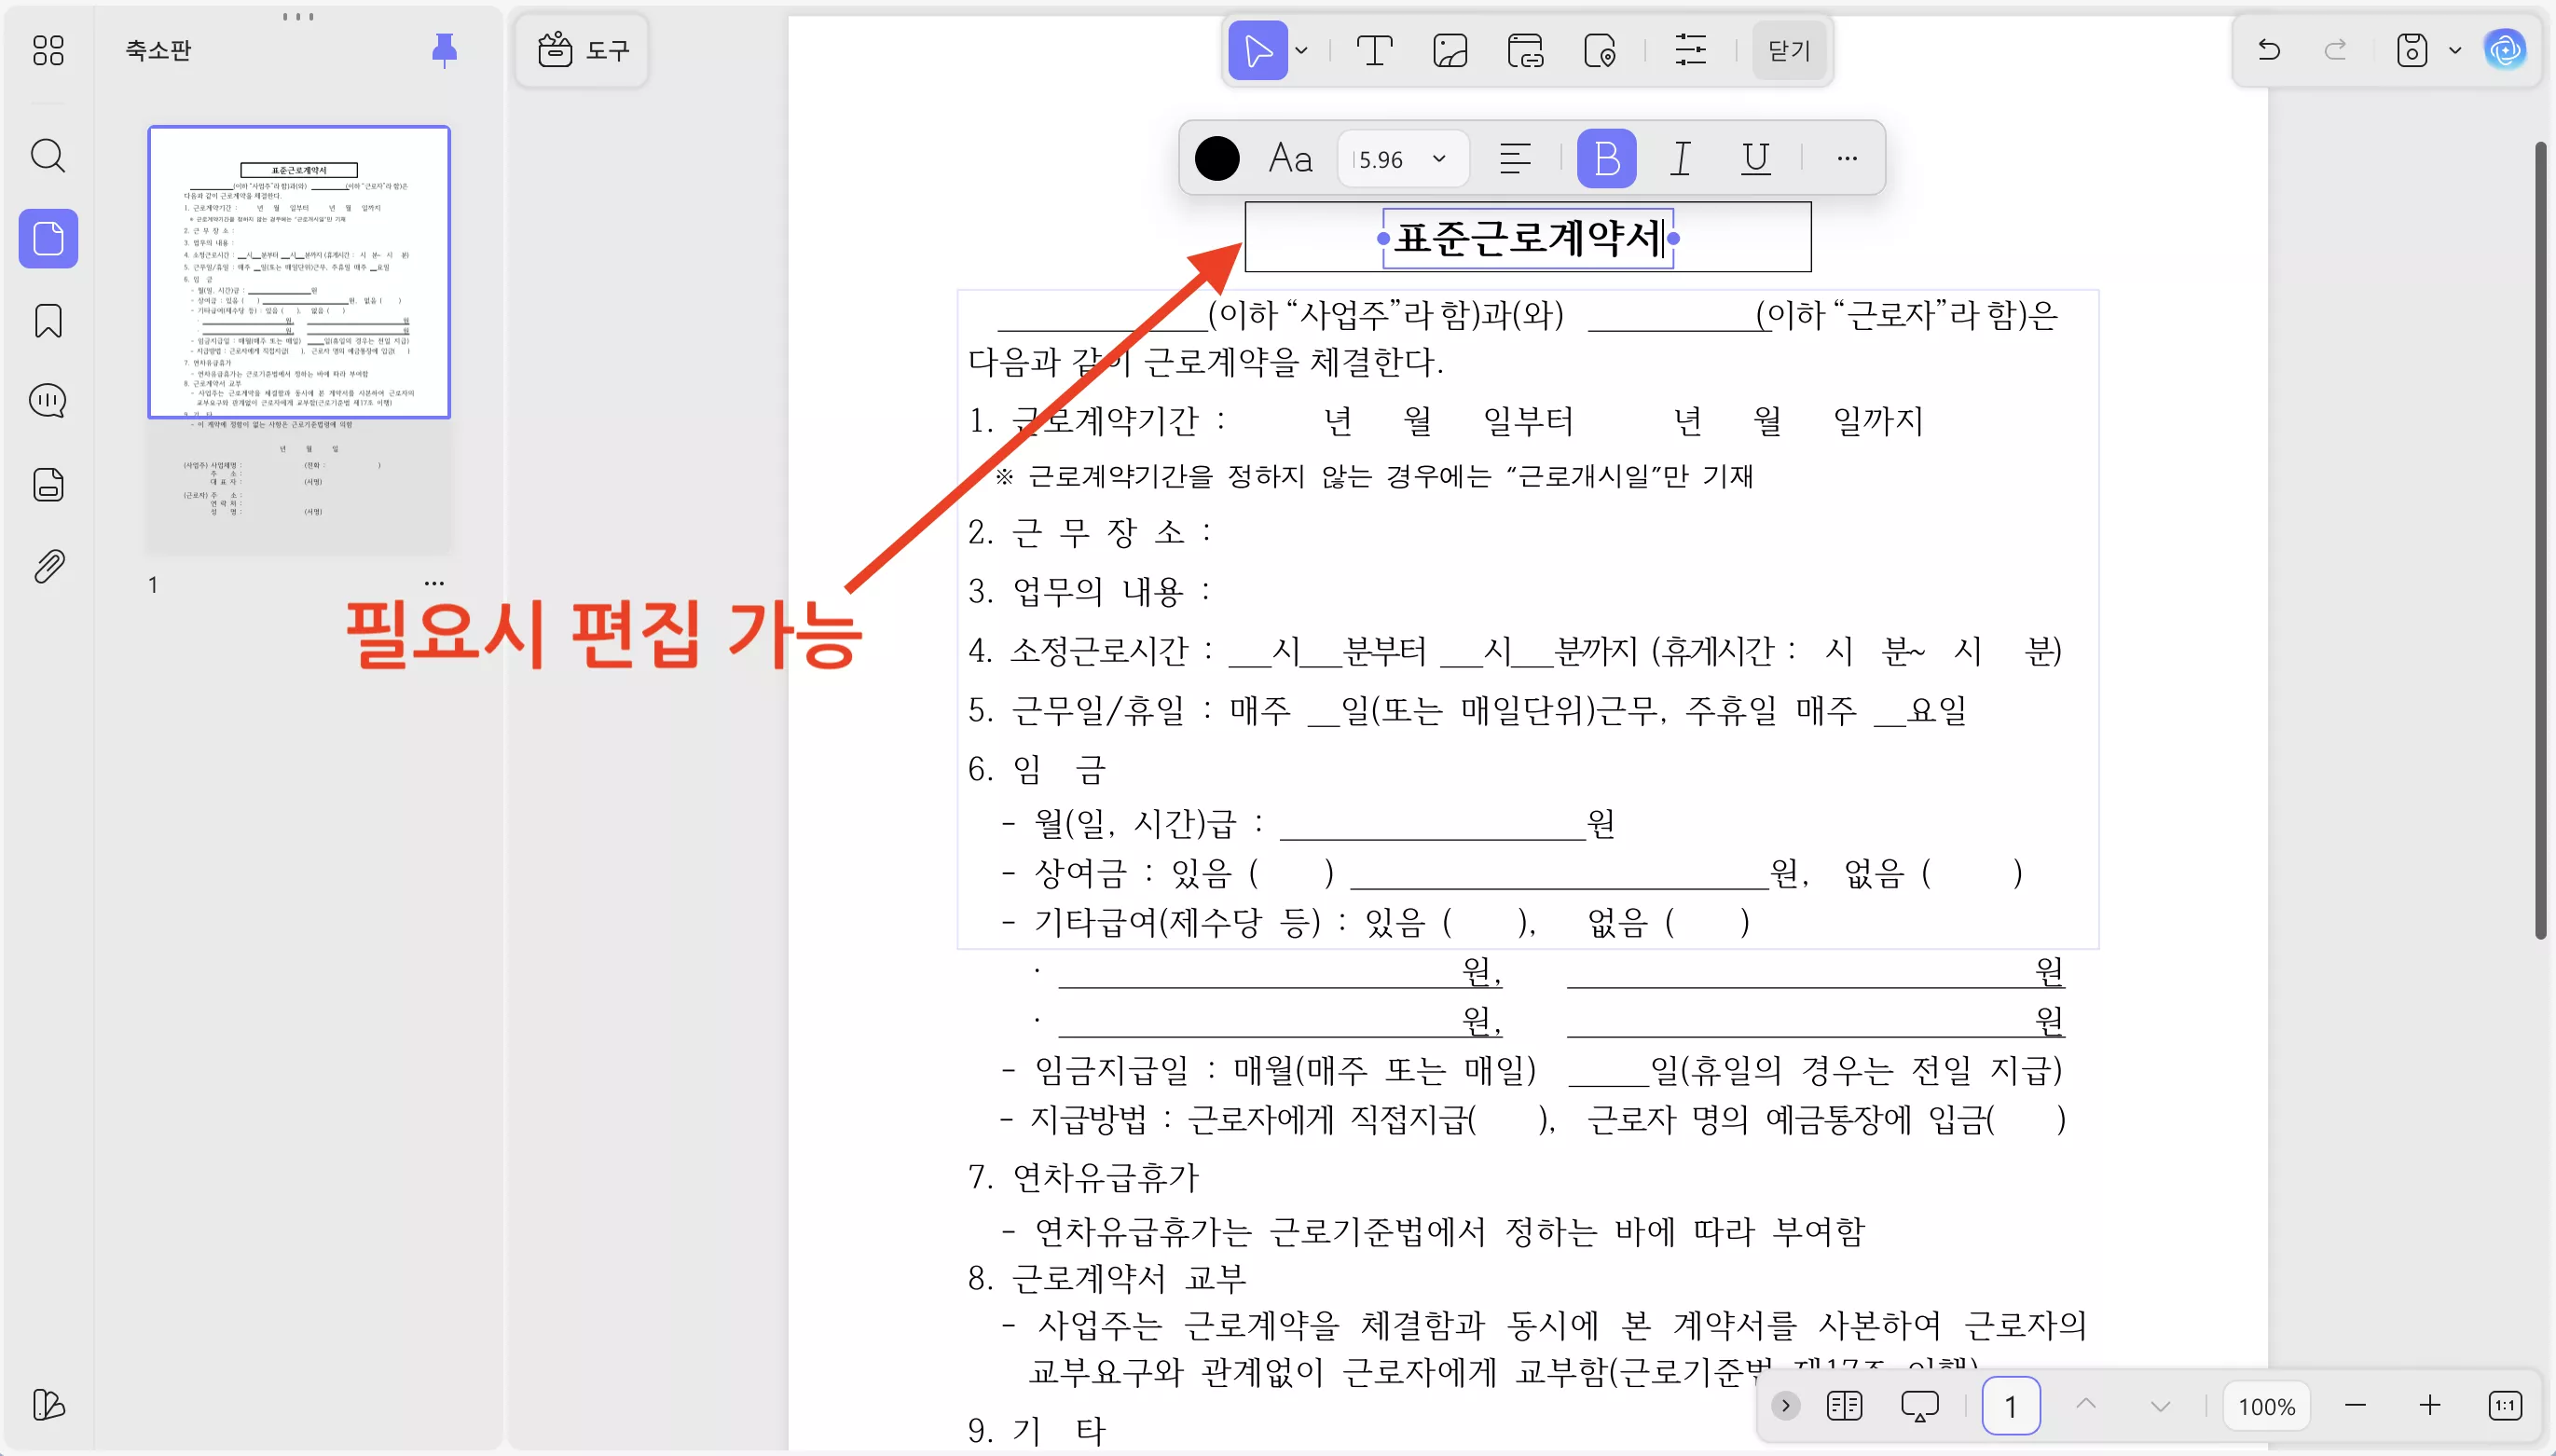Open the bookmarks panel

tap(47, 320)
